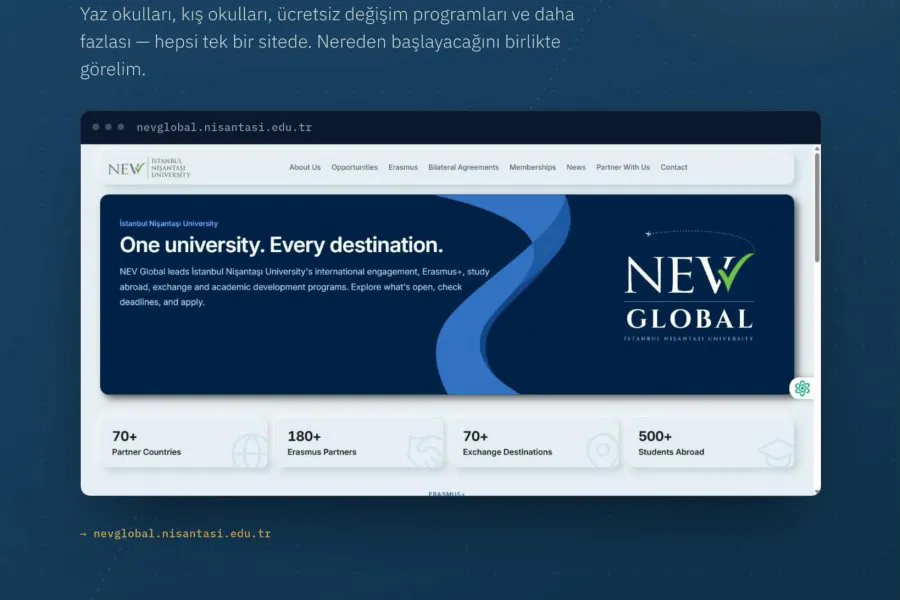Open the Partner With Us link
Image resolution: width=900 pixels, height=600 pixels.
(x=623, y=167)
